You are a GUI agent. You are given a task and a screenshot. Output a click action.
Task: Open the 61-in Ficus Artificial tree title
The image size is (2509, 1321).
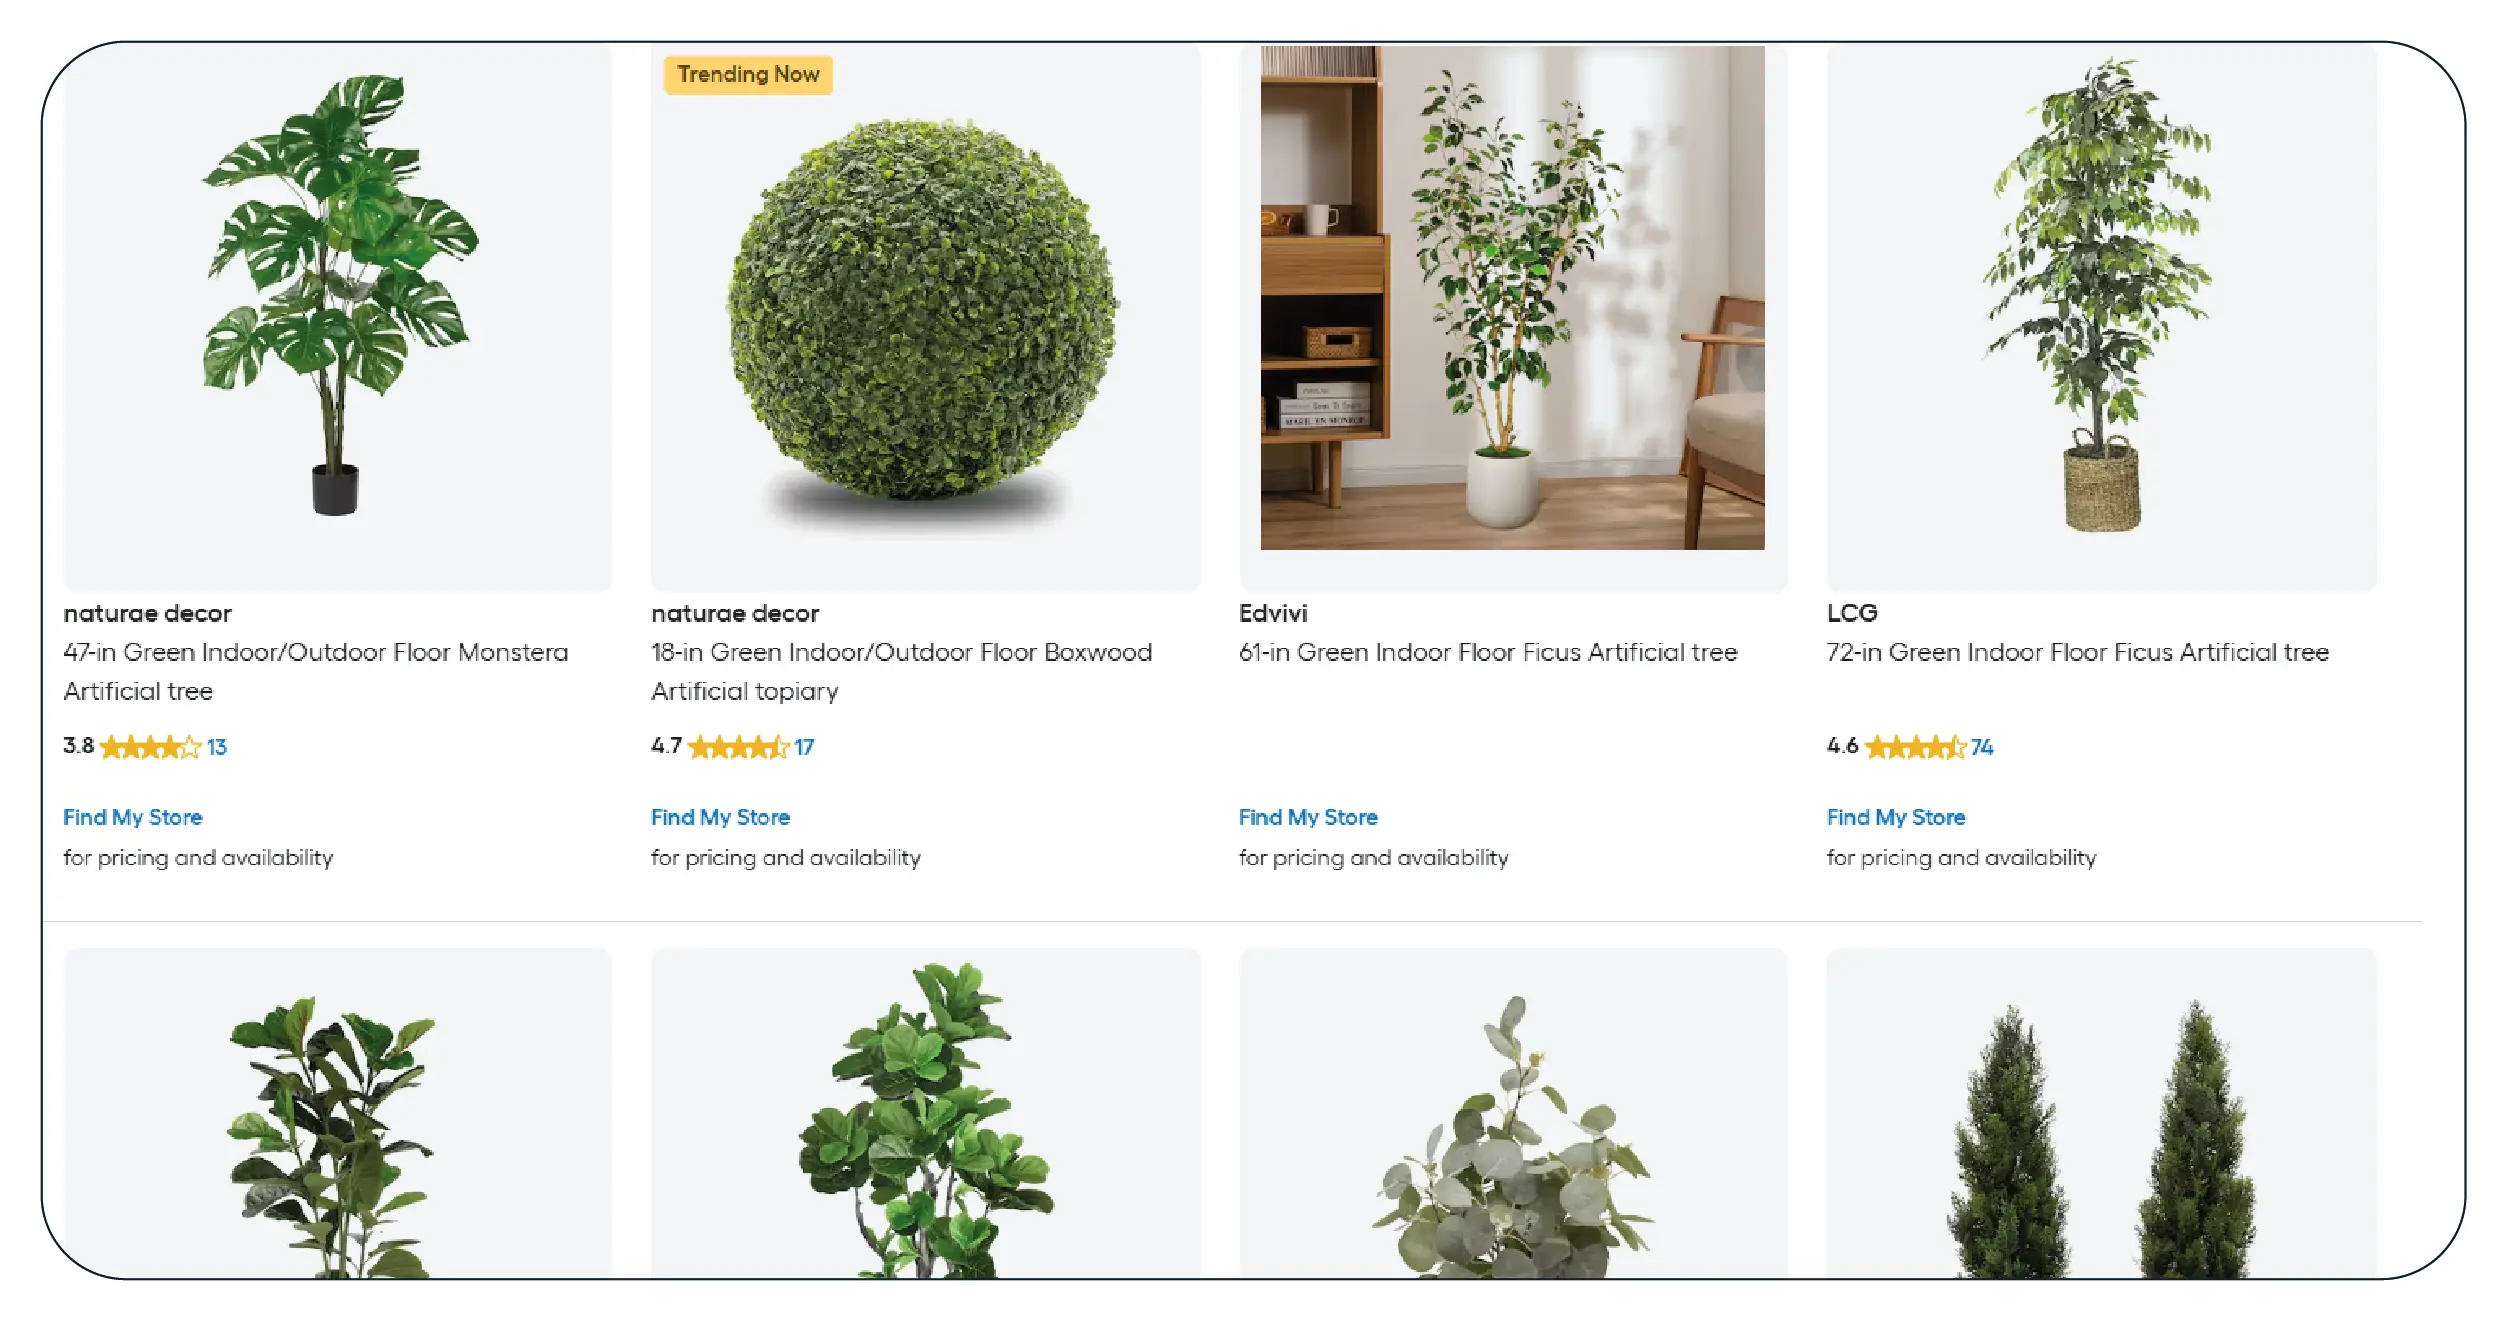[x=1488, y=652]
